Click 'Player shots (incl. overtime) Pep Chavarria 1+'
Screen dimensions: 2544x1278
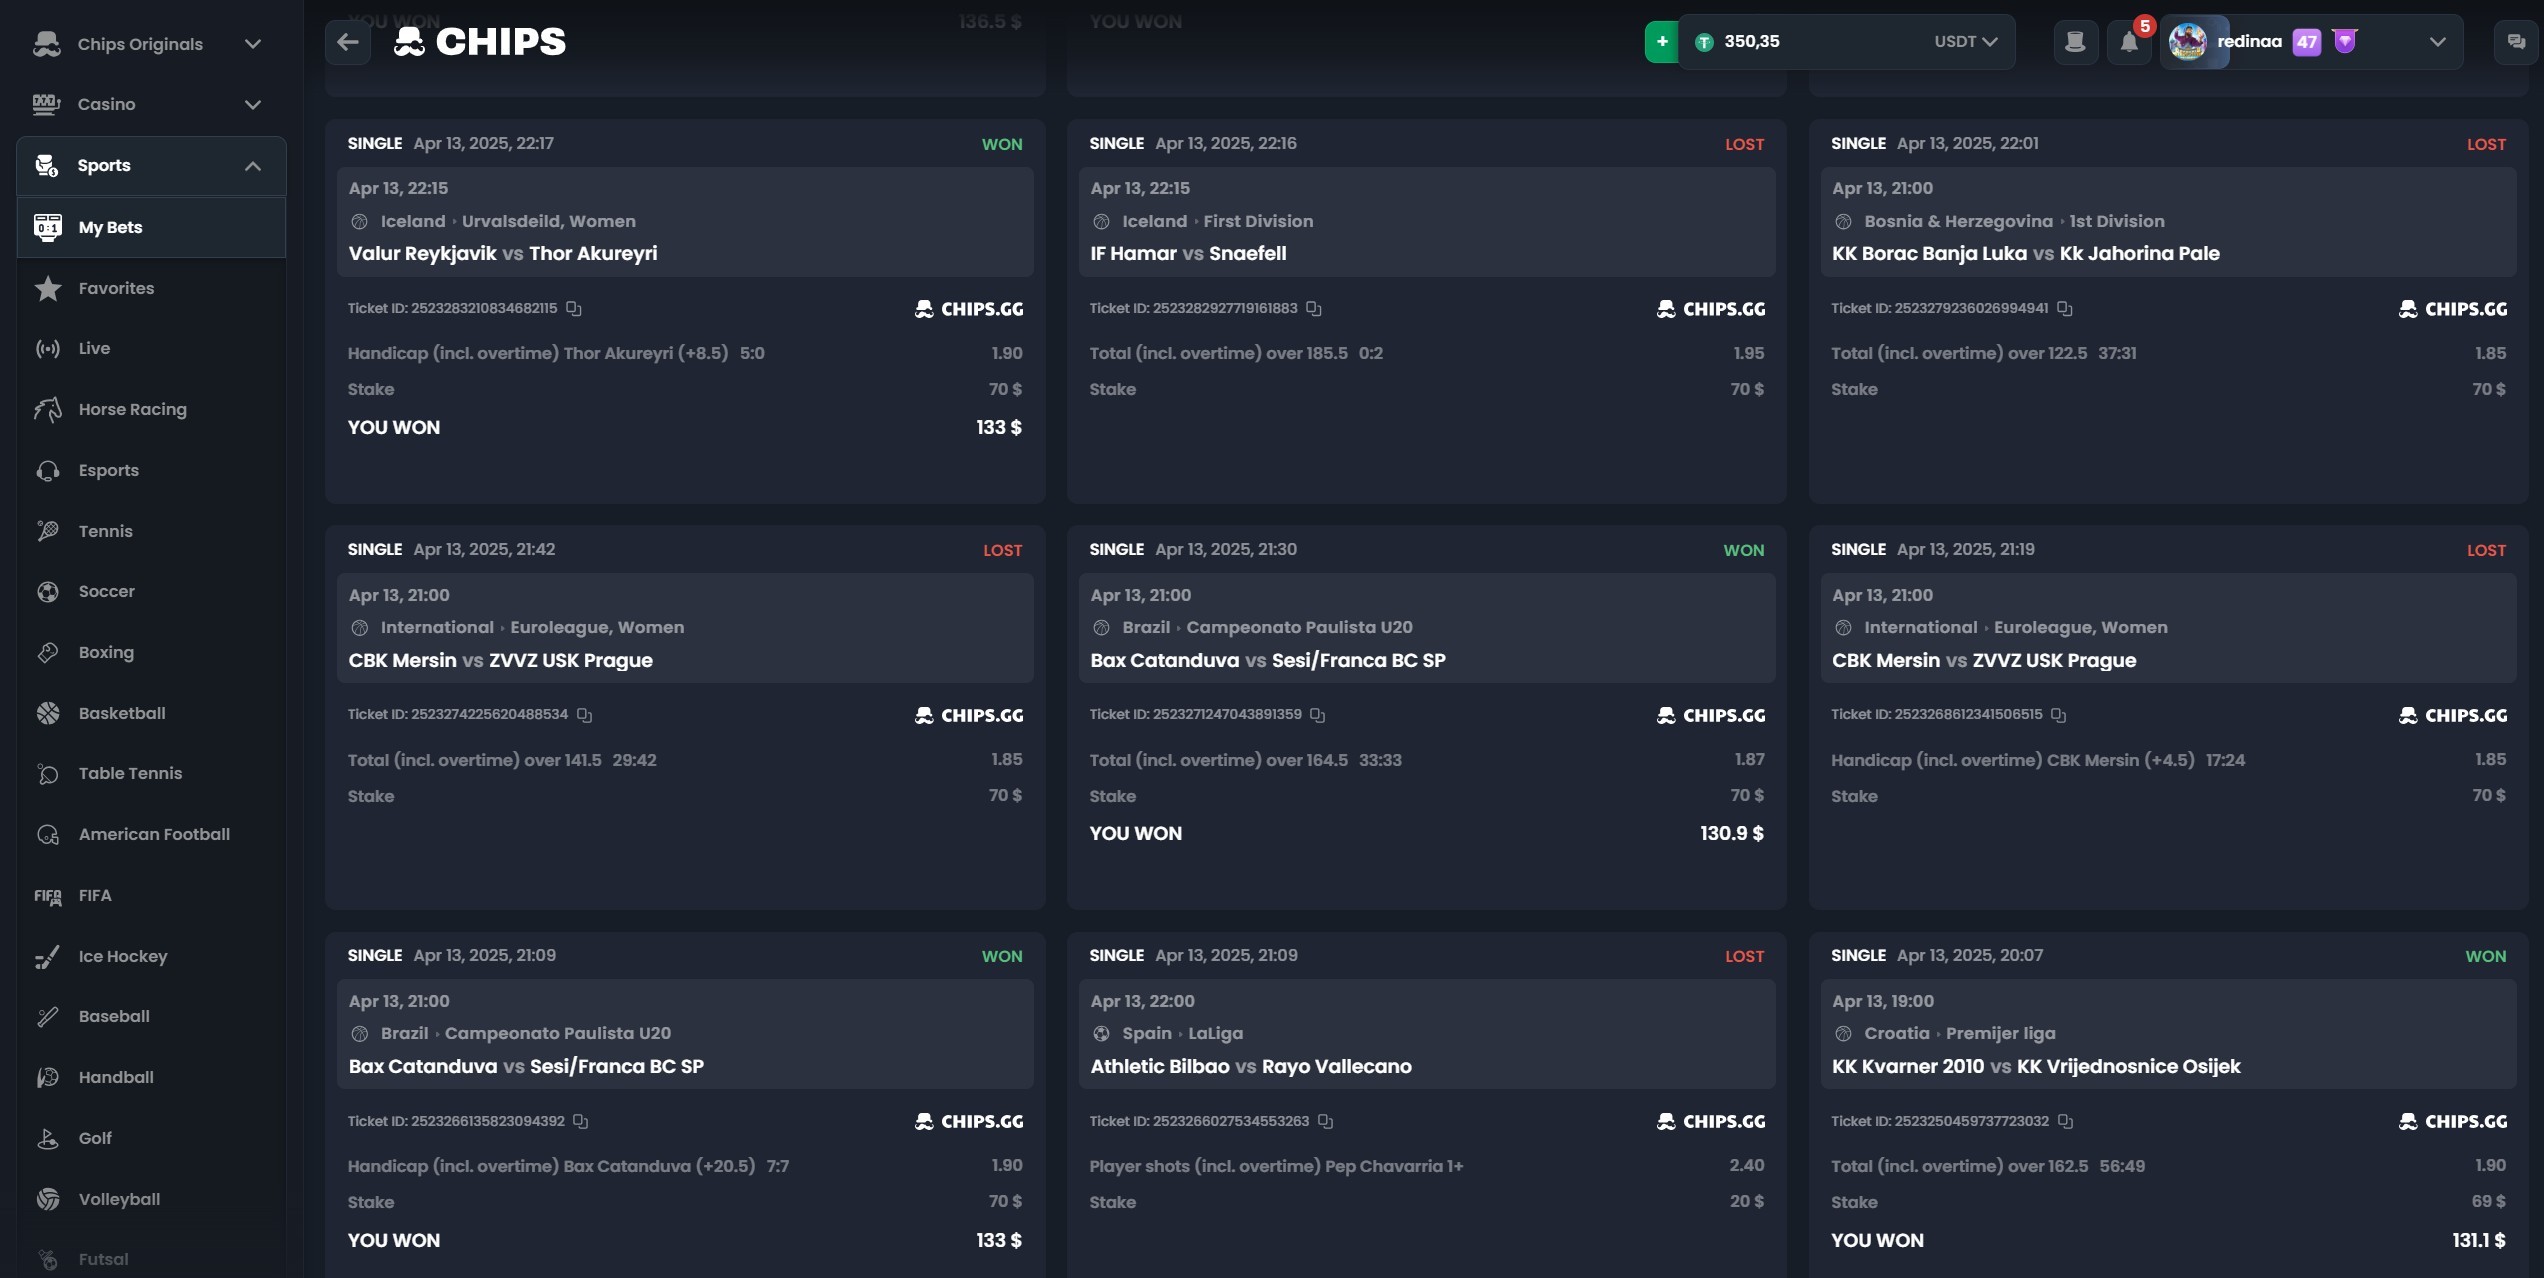click(1276, 1166)
